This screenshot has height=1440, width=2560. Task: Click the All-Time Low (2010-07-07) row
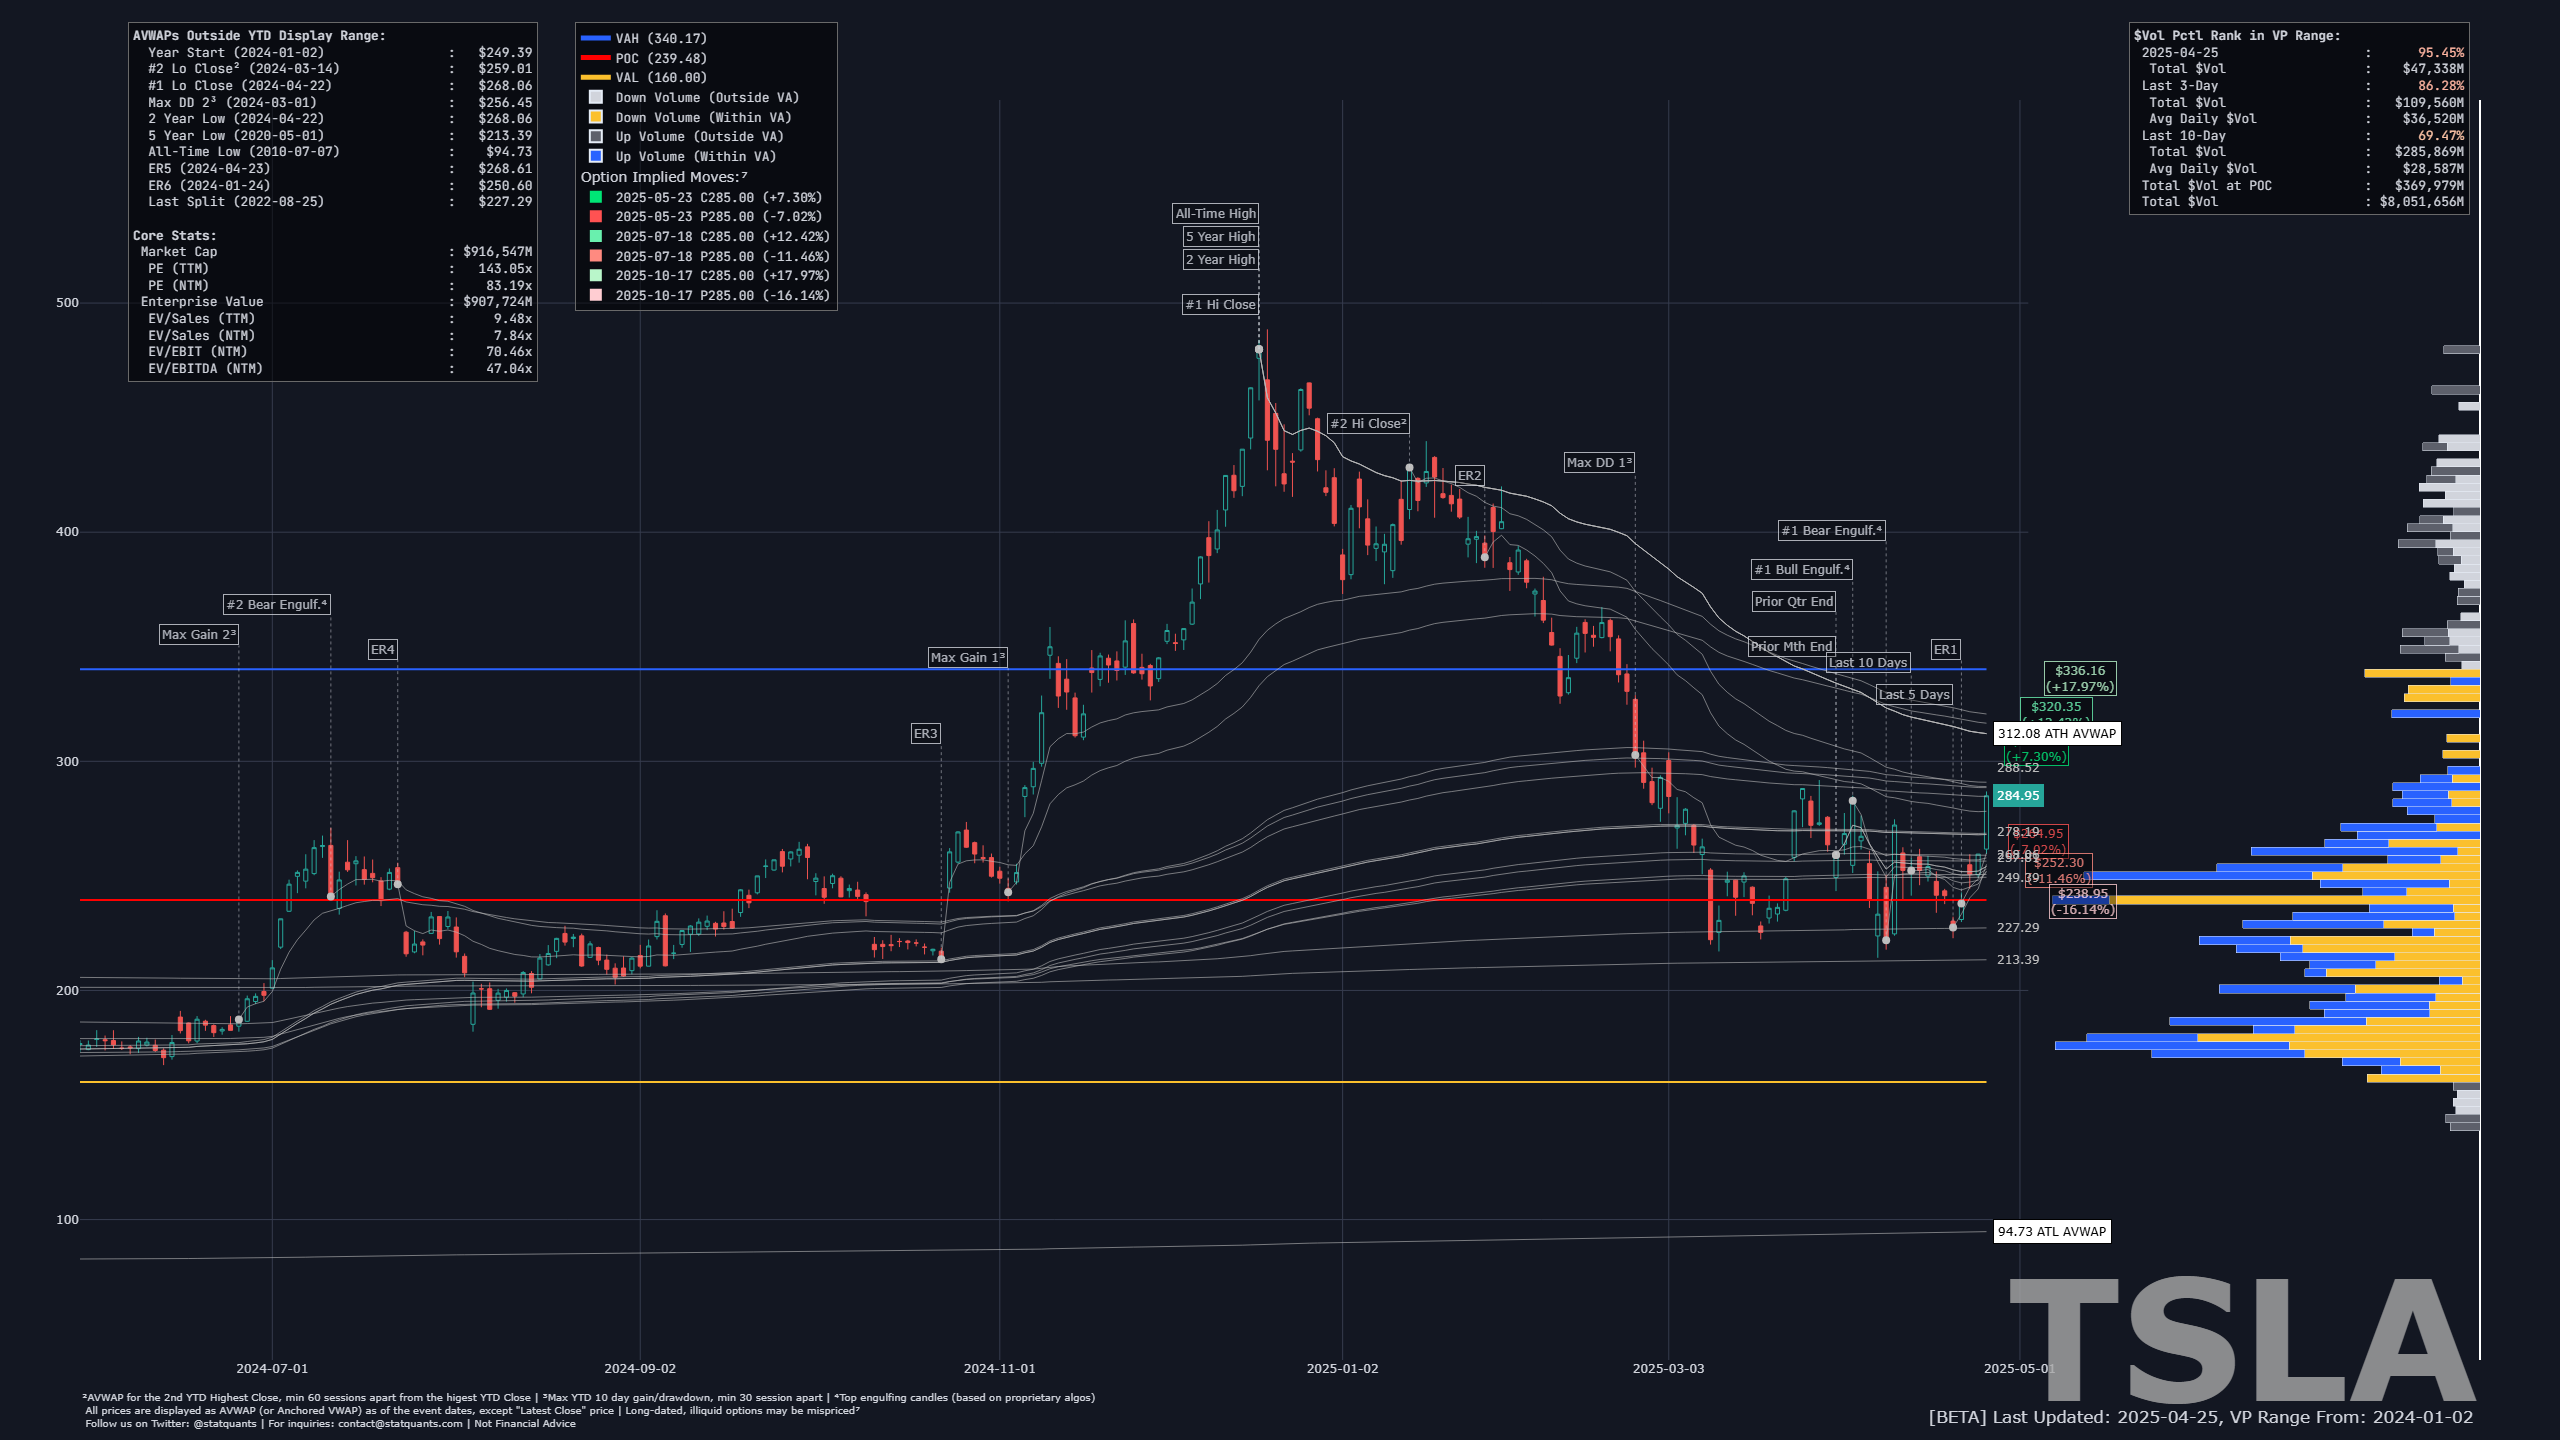[339, 151]
